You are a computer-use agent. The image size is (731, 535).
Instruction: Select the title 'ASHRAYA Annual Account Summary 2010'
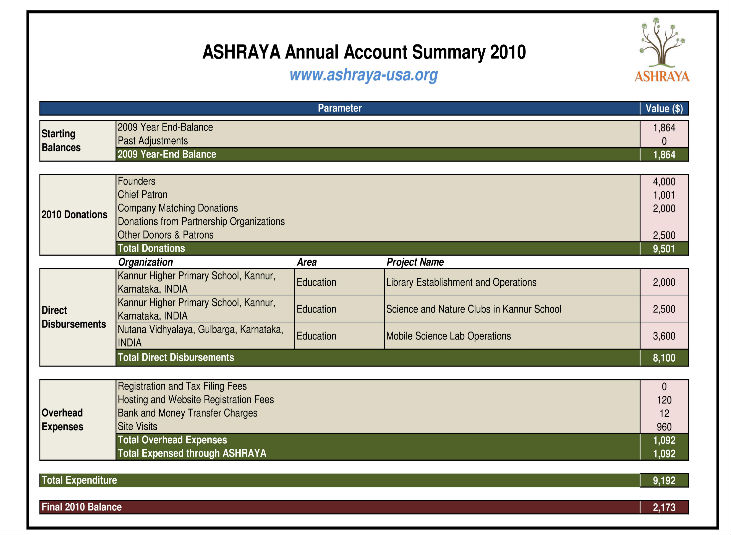(364, 52)
